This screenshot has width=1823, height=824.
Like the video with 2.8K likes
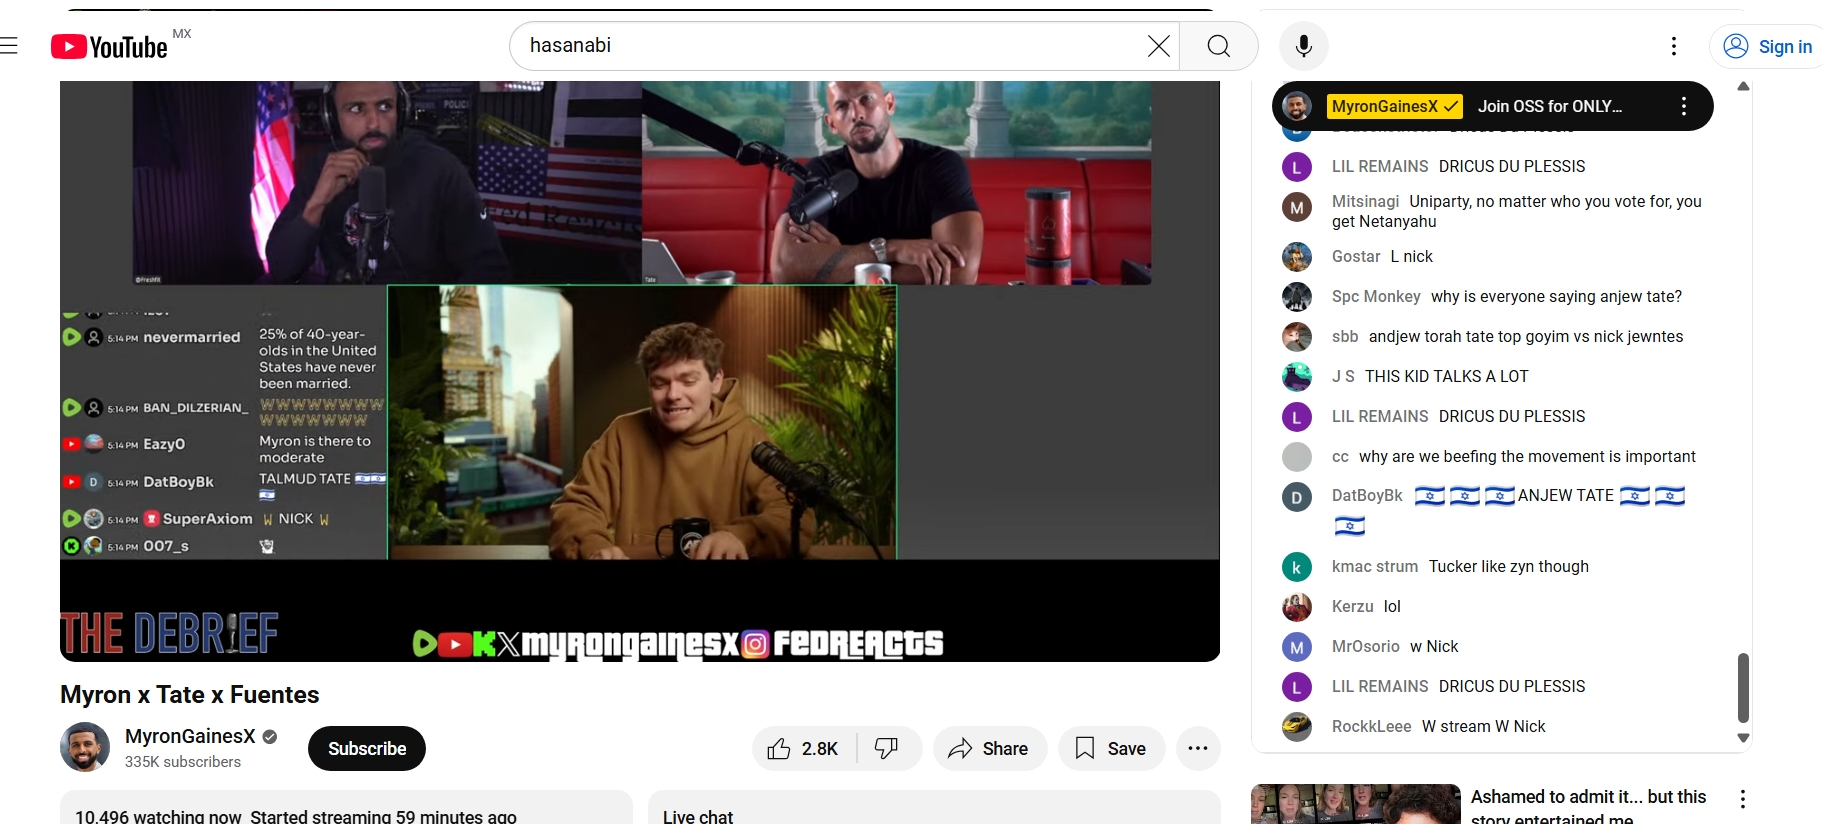point(804,749)
